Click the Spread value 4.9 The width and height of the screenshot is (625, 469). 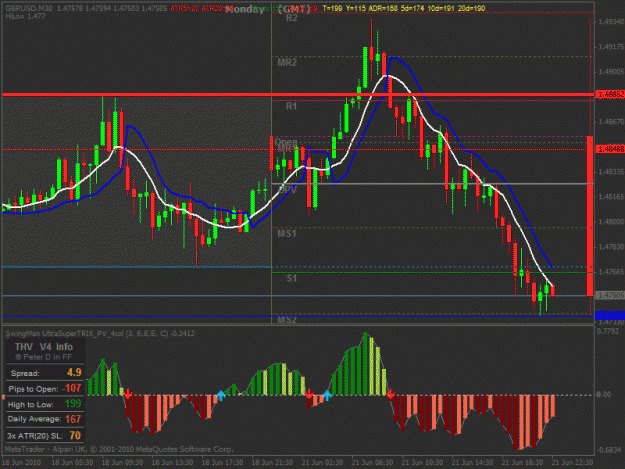pos(74,373)
